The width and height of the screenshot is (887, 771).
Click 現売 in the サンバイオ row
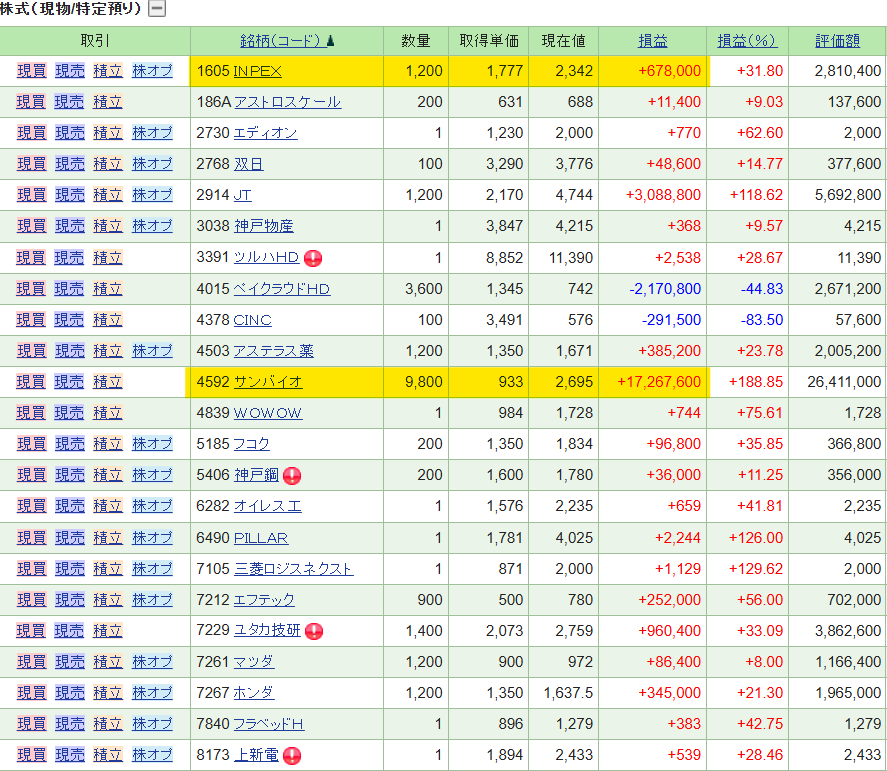point(69,382)
